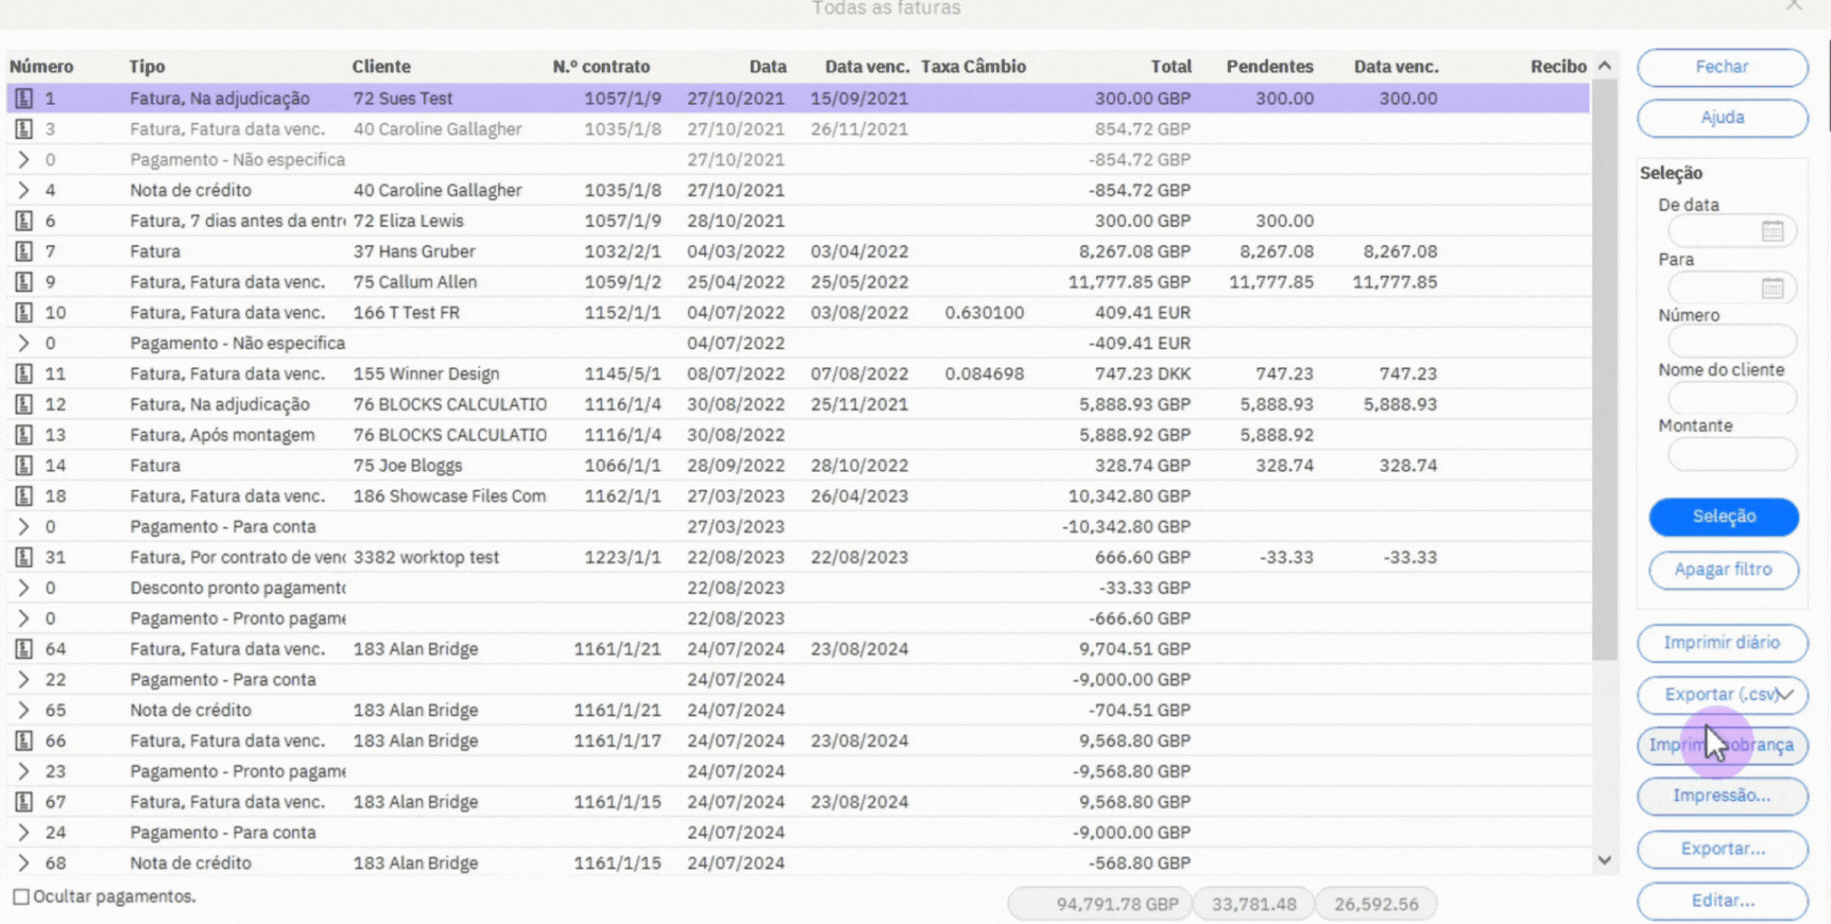Click Apagar filtro to clear filters
Image resolution: width=1831 pixels, height=924 pixels.
[x=1722, y=570]
